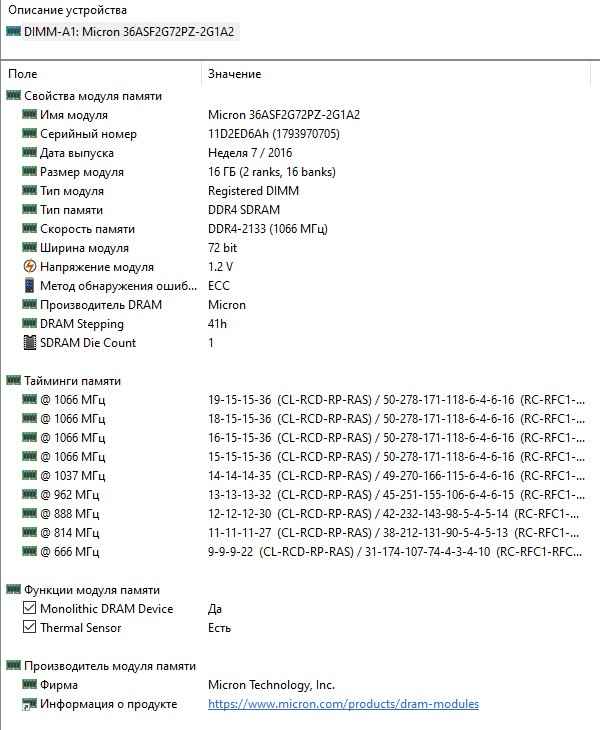
Task: Click the icon beside Фирма
Action: [29, 684]
